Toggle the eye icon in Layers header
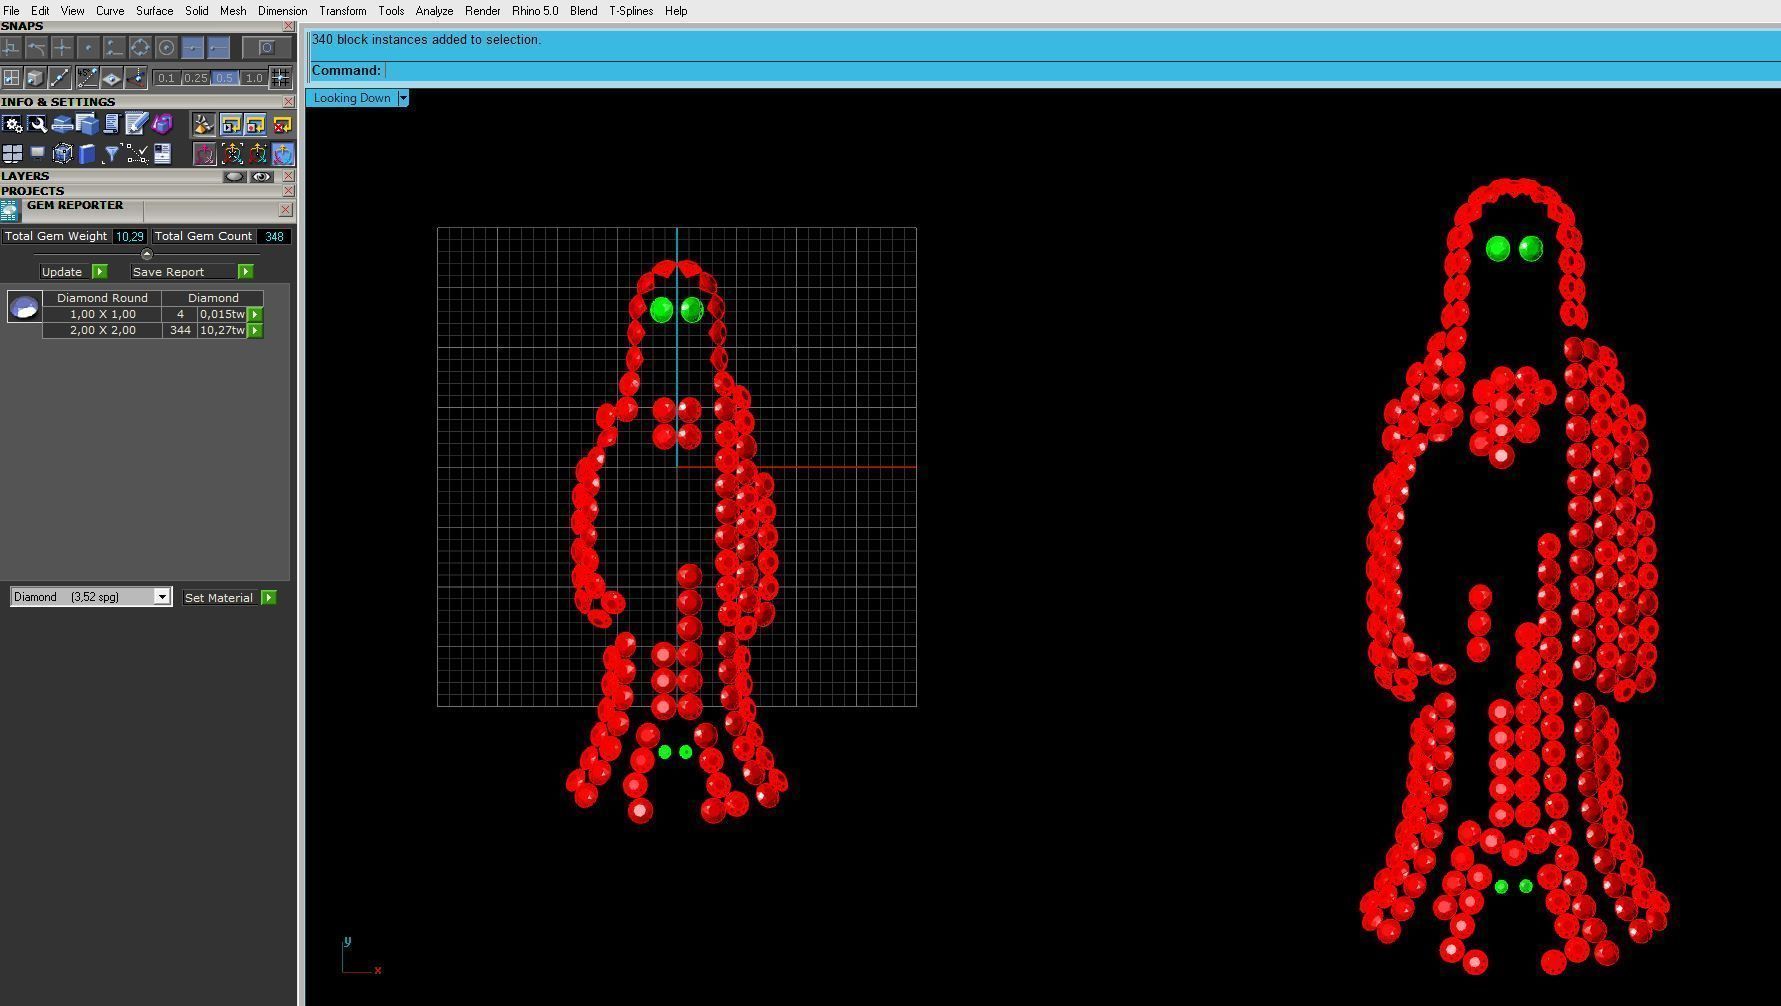The image size is (1781, 1006). click(x=262, y=176)
